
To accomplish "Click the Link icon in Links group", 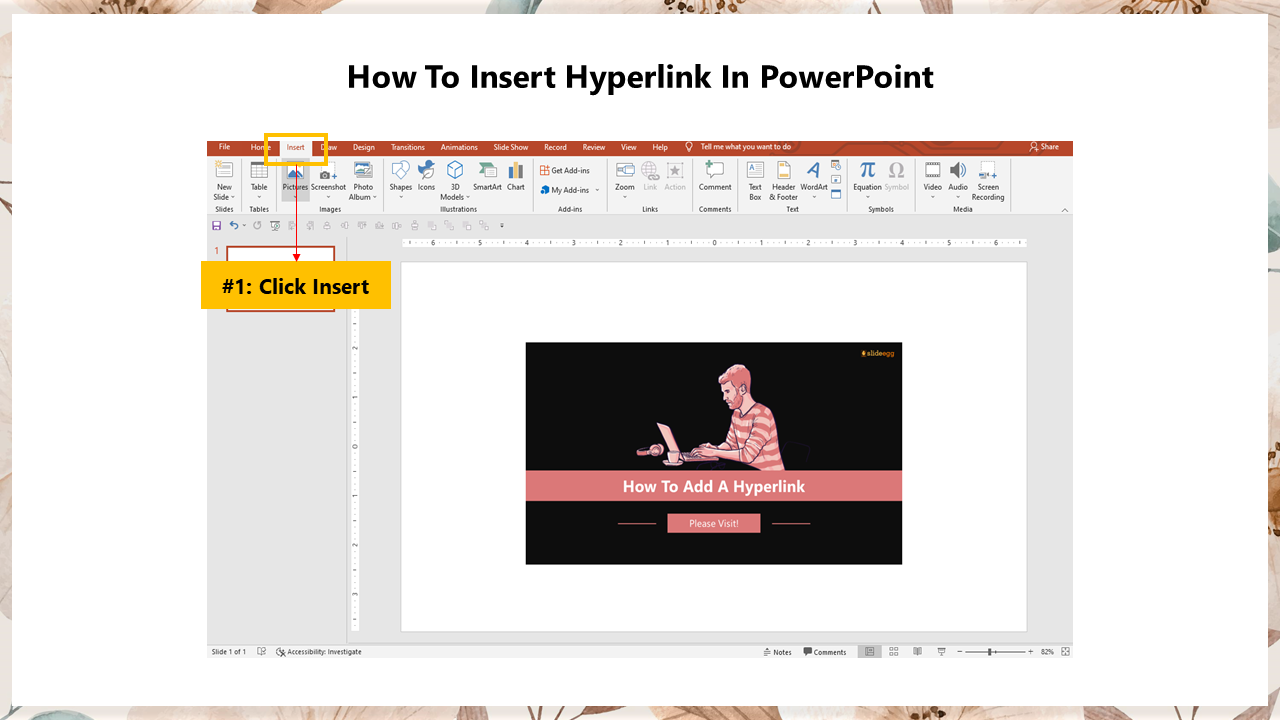I will click(650, 170).
